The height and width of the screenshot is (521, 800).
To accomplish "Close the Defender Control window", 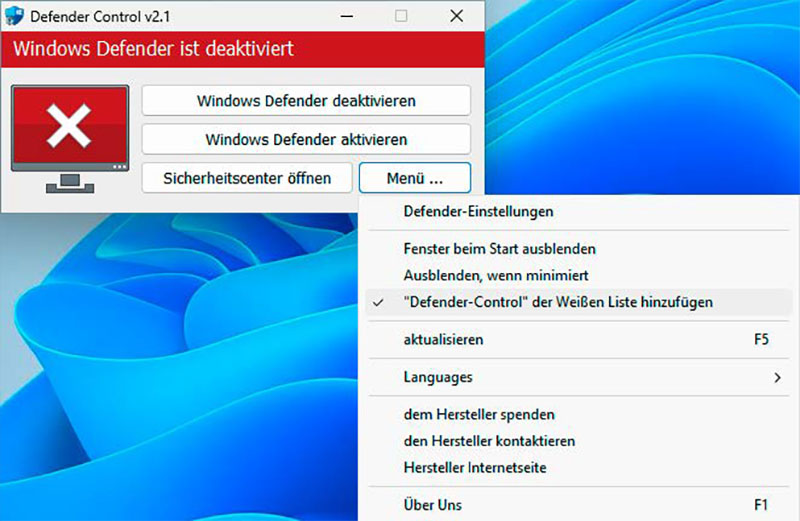I will [x=457, y=16].
